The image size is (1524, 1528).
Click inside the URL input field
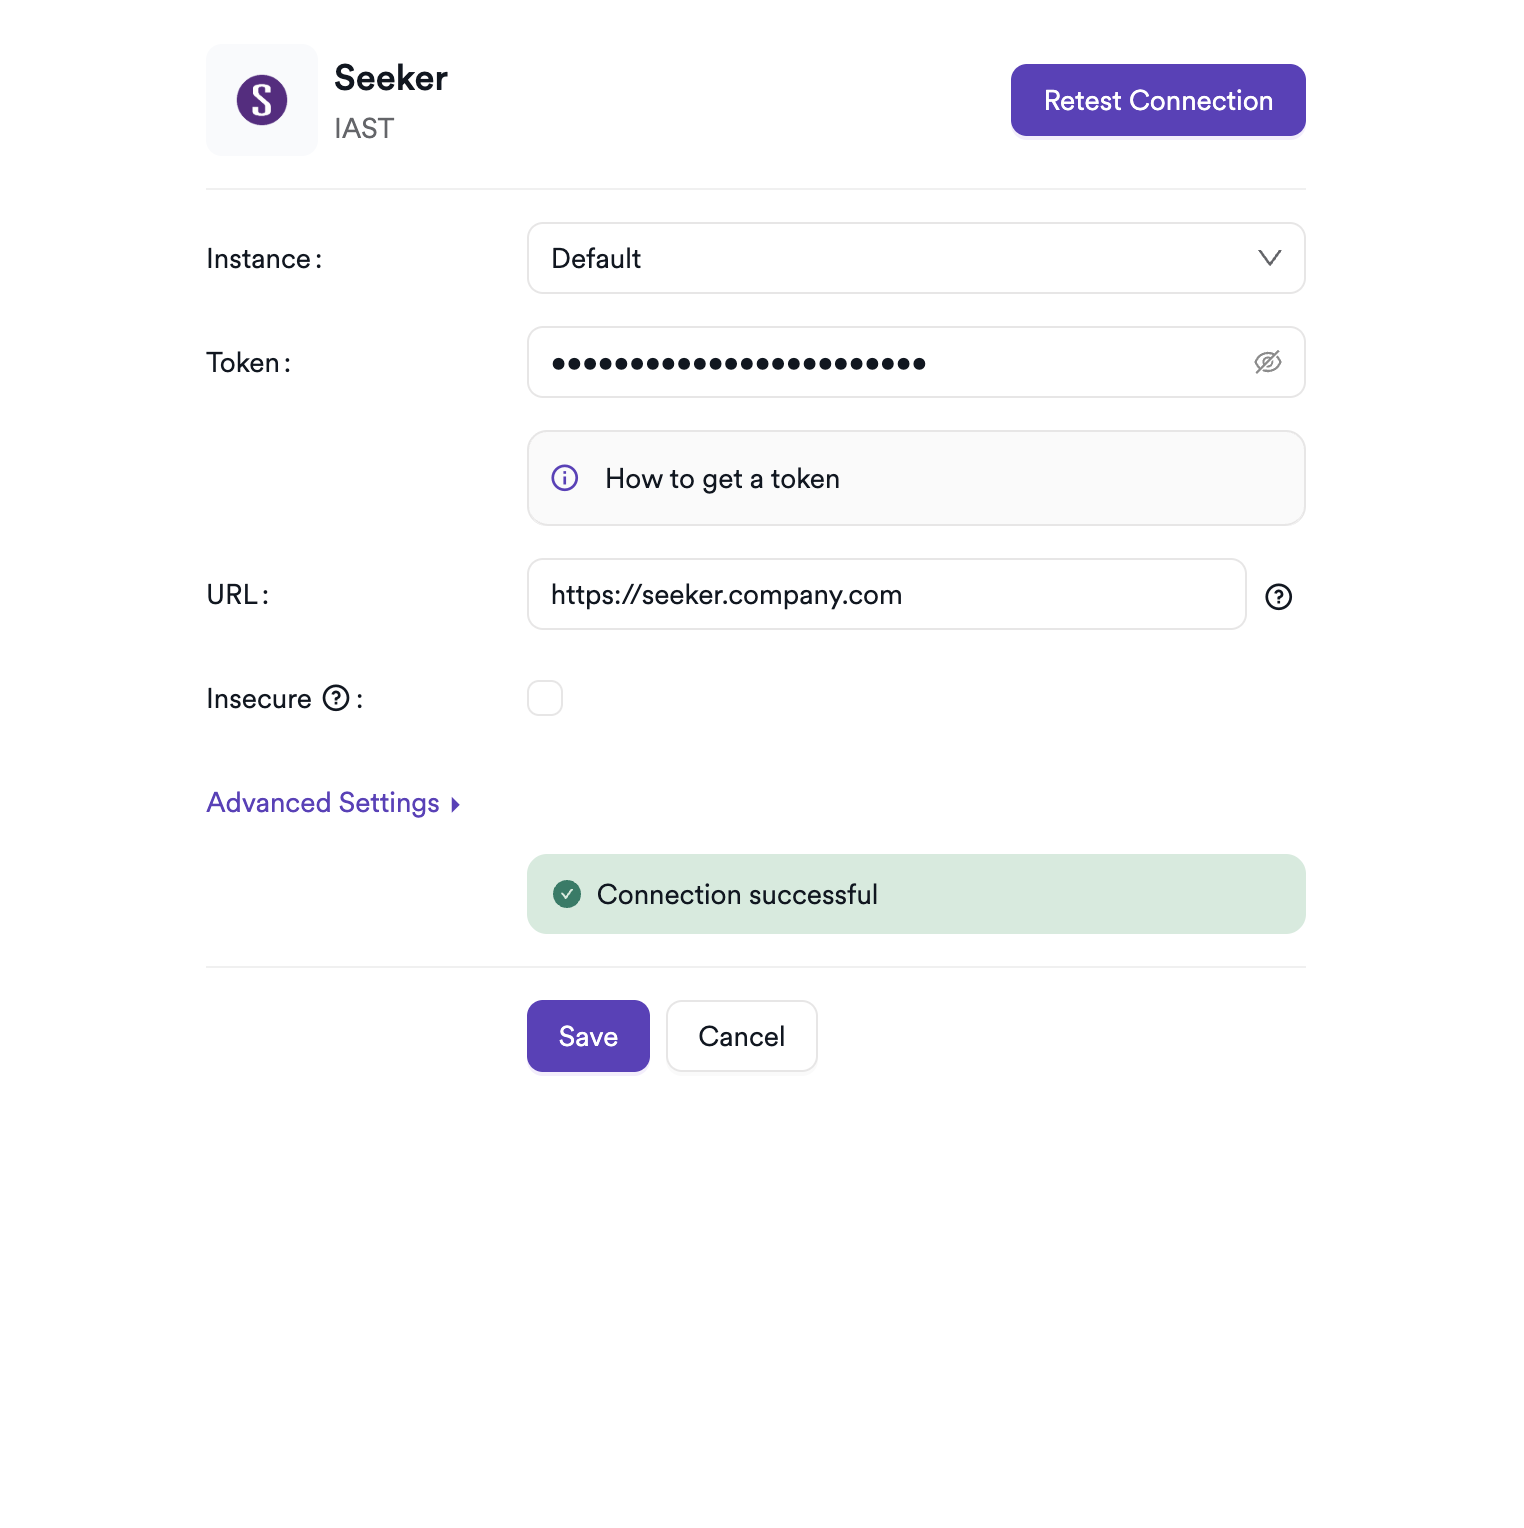[x=886, y=594]
